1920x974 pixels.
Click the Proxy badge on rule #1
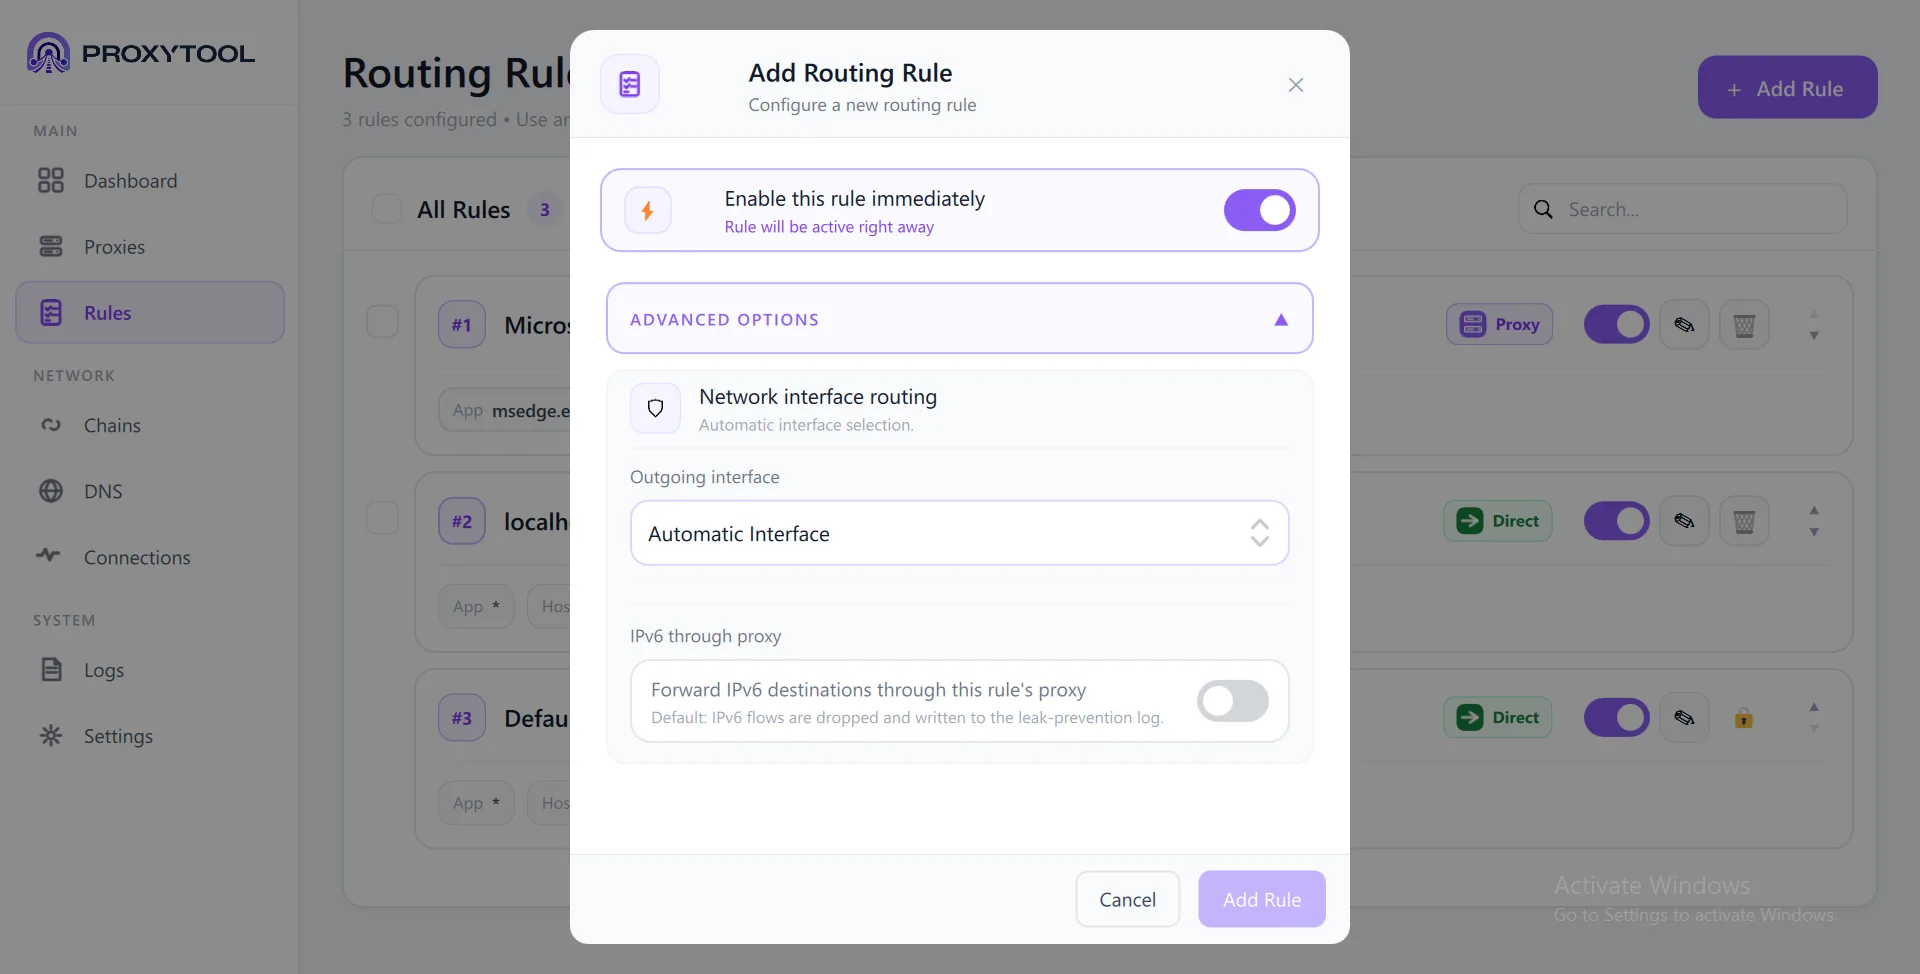point(1499,324)
